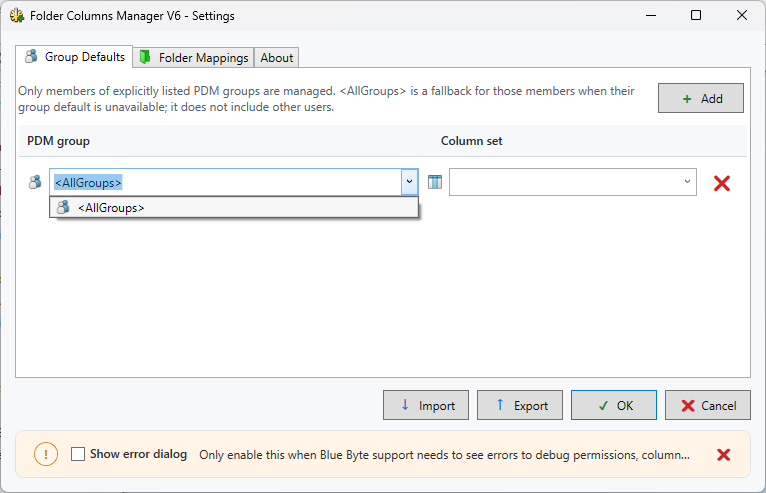Click the Blue Byte support hint text

[444, 455]
